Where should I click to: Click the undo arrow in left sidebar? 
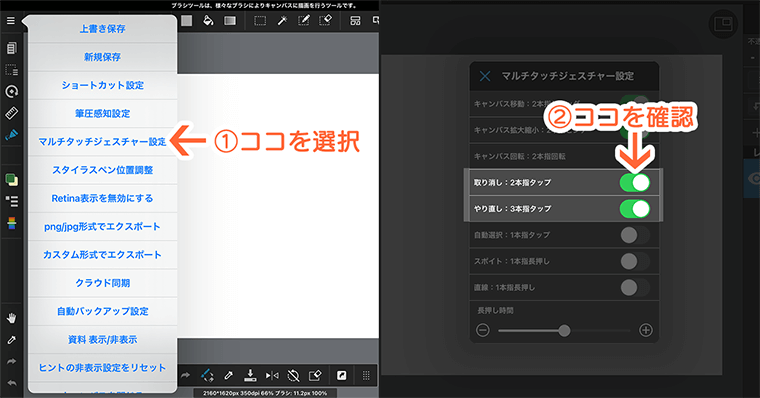click(12, 383)
